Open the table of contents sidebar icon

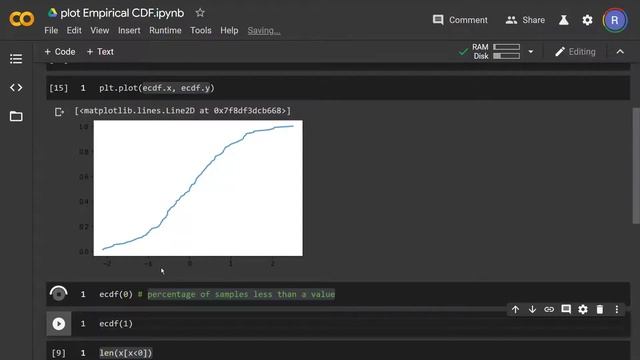pyautogui.click(x=16, y=59)
